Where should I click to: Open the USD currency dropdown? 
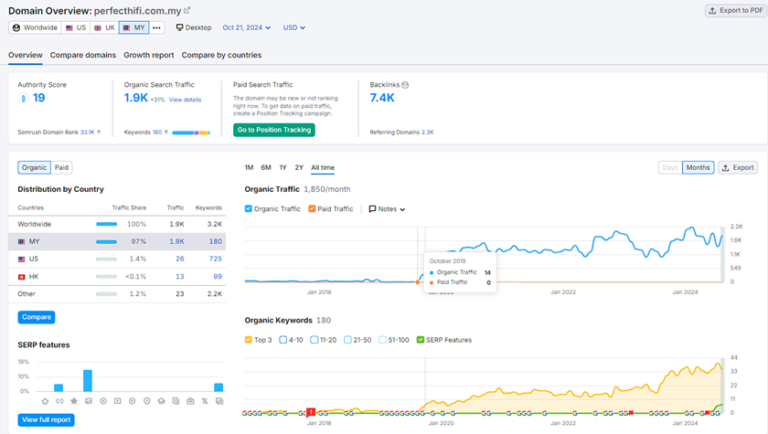click(x=294, y=28)
